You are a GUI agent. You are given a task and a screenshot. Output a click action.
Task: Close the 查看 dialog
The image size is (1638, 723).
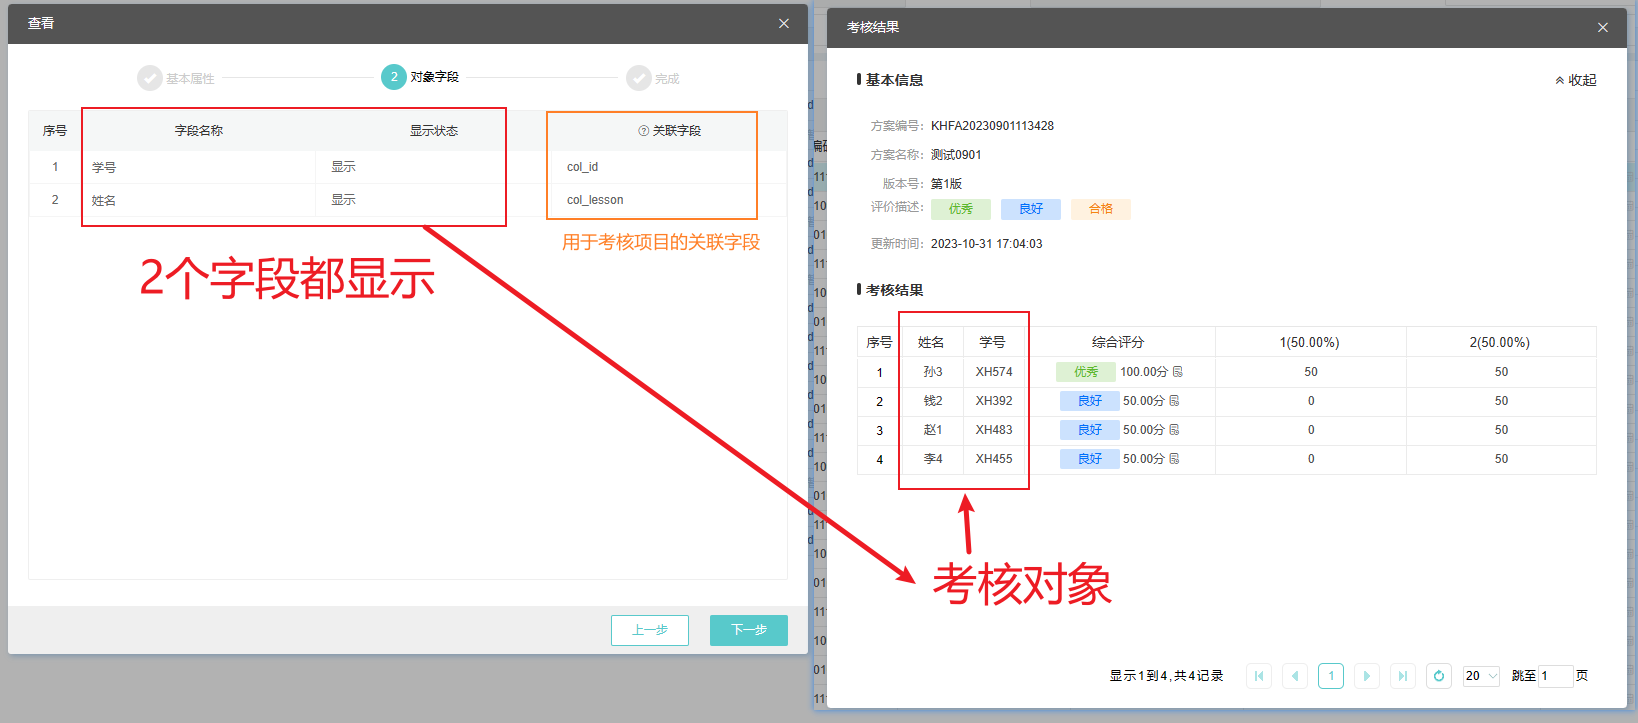click(x=784, y=23)
